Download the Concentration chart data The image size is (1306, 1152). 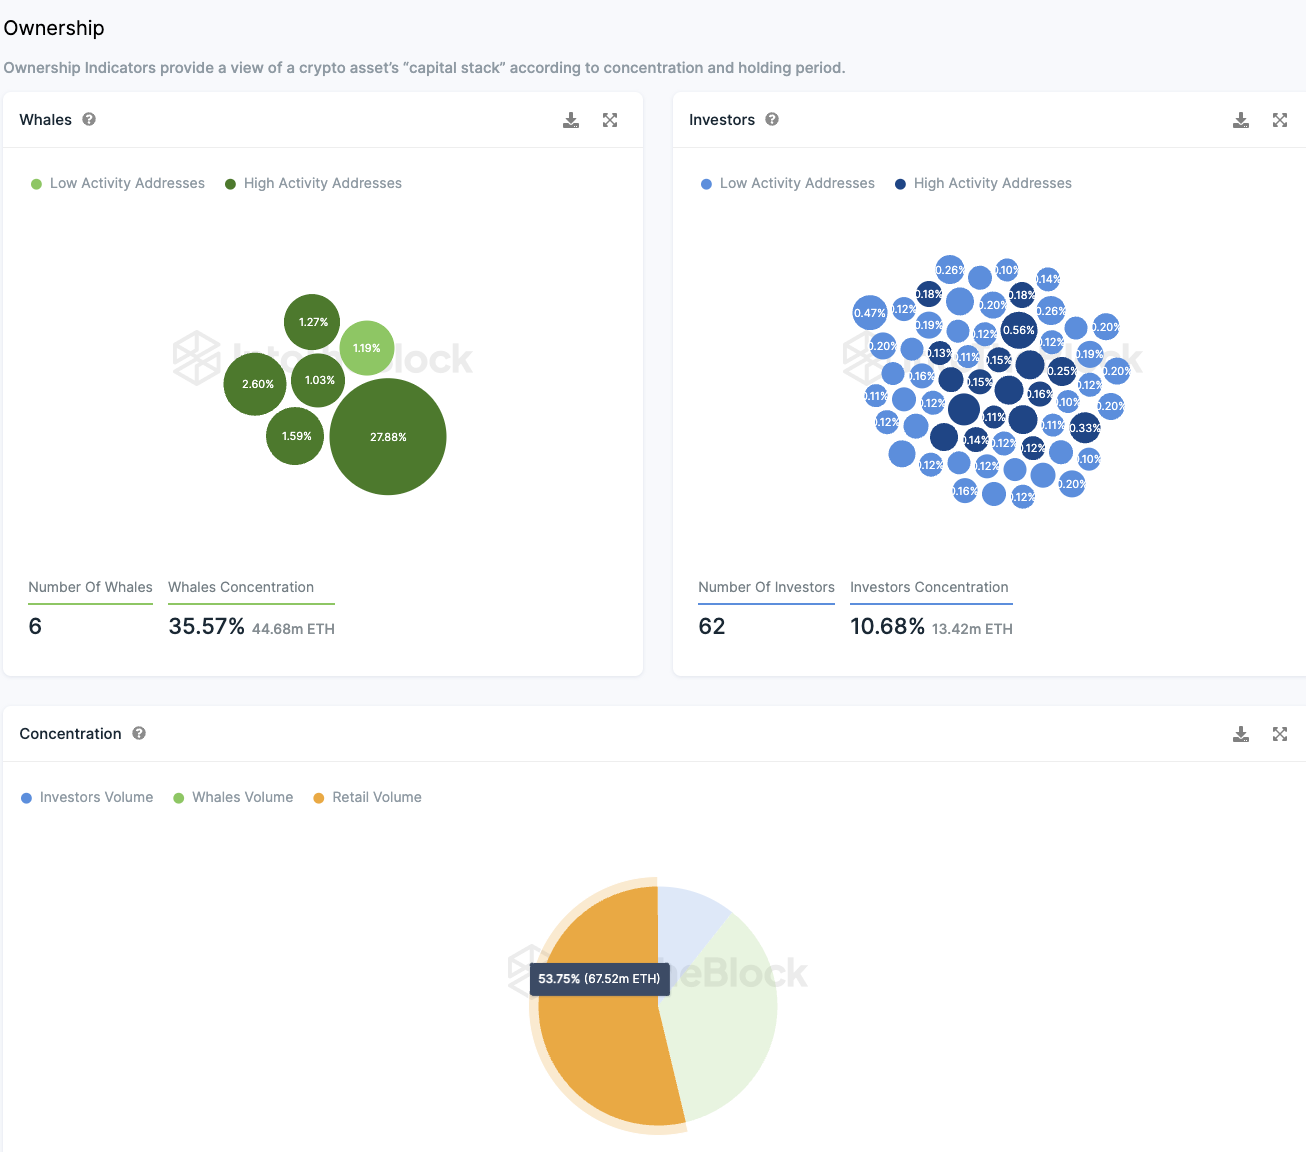[1241, 734]
